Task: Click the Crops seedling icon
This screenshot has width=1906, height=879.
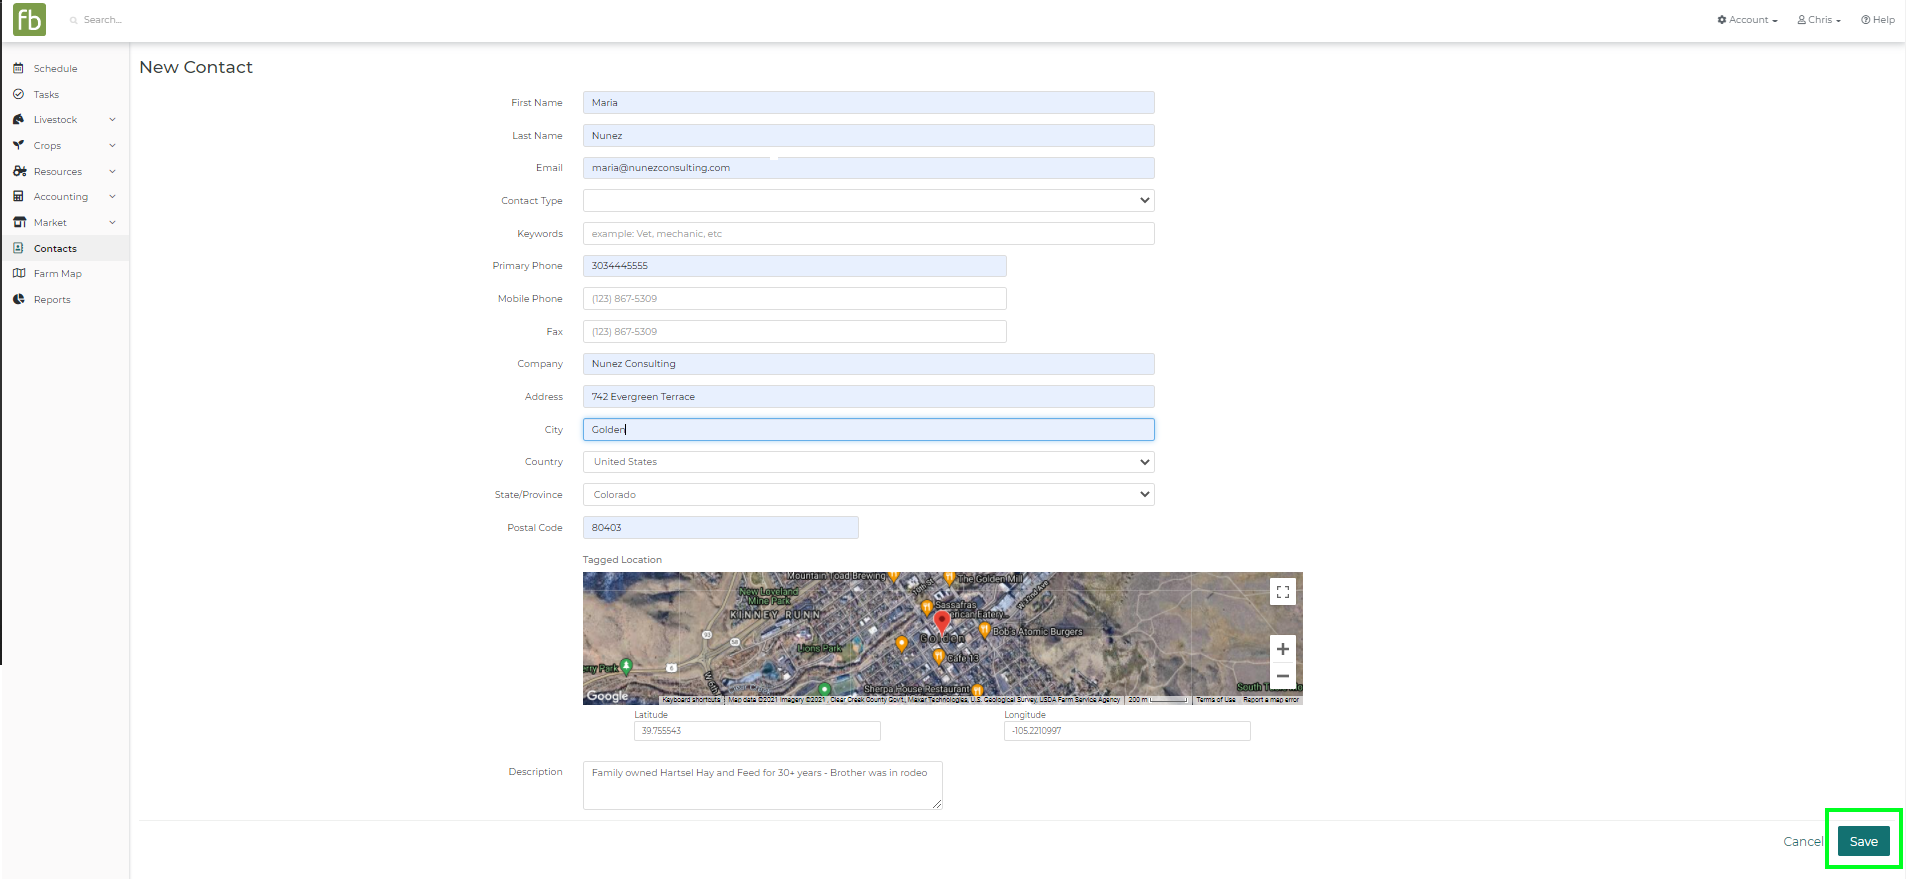Action: [x=18, y=145]
